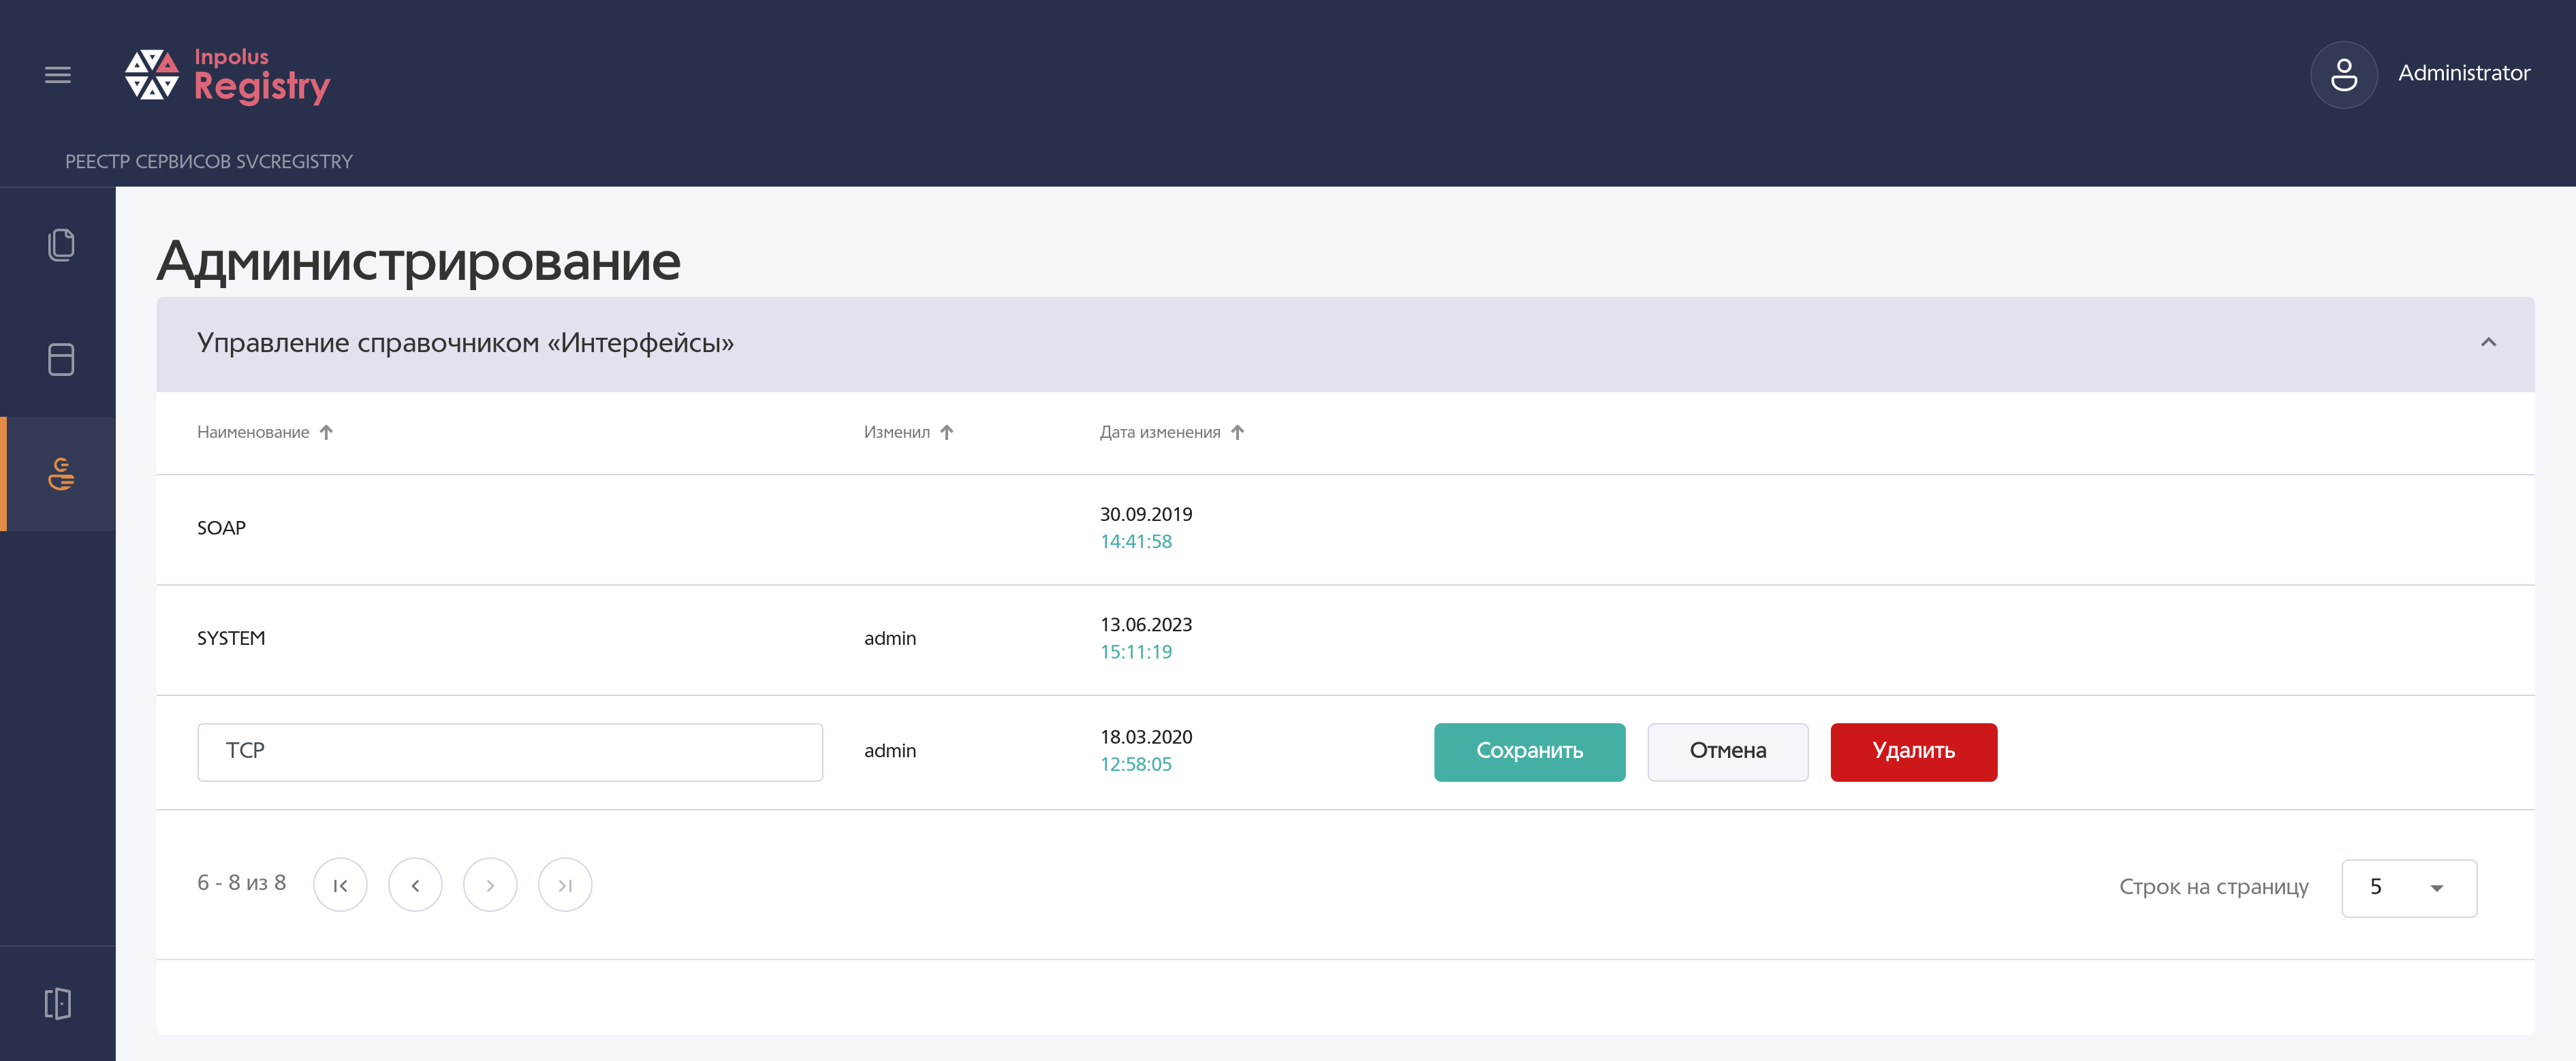Viewport: 2576px width, 1061px height.
Task: Open the rows per page dropdown
Action: pos(2409,888)
